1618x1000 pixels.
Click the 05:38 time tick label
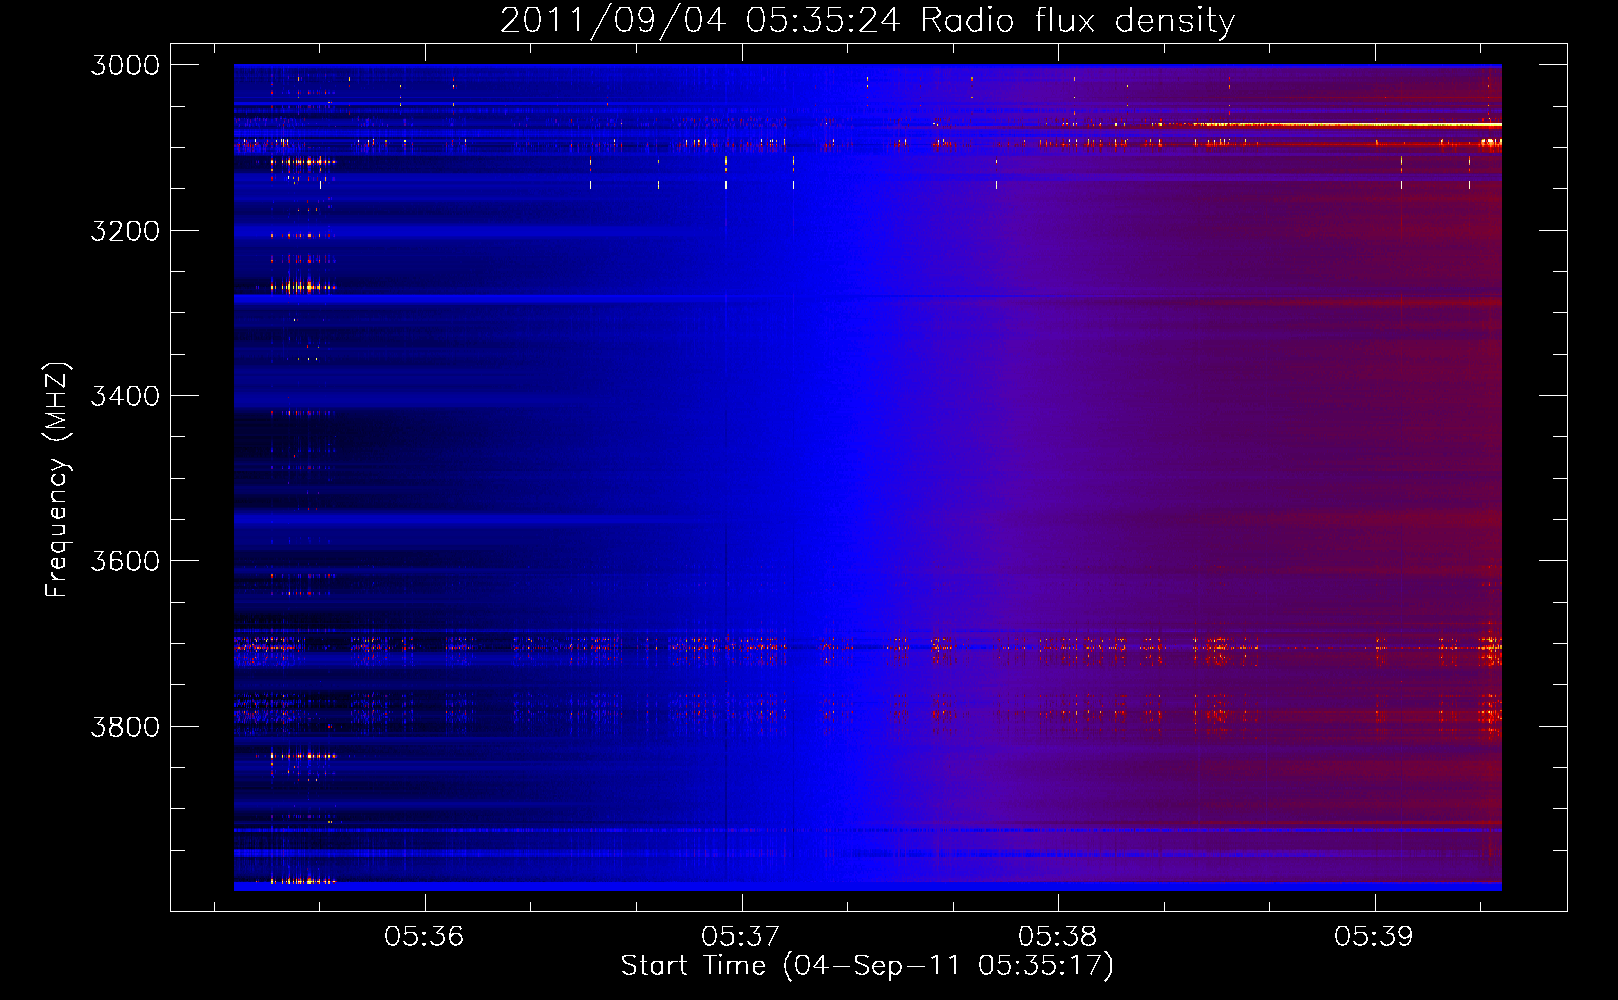pos(1058,936)
